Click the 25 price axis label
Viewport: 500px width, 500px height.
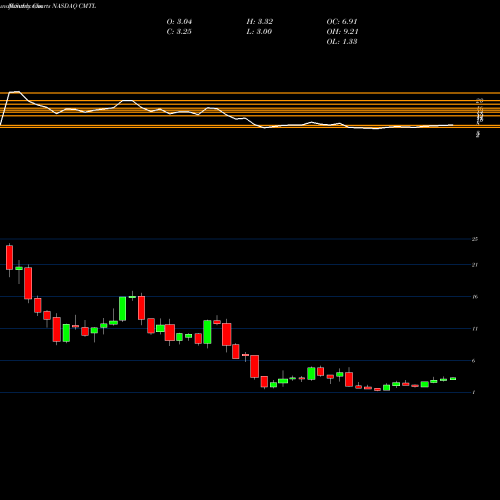475,239
